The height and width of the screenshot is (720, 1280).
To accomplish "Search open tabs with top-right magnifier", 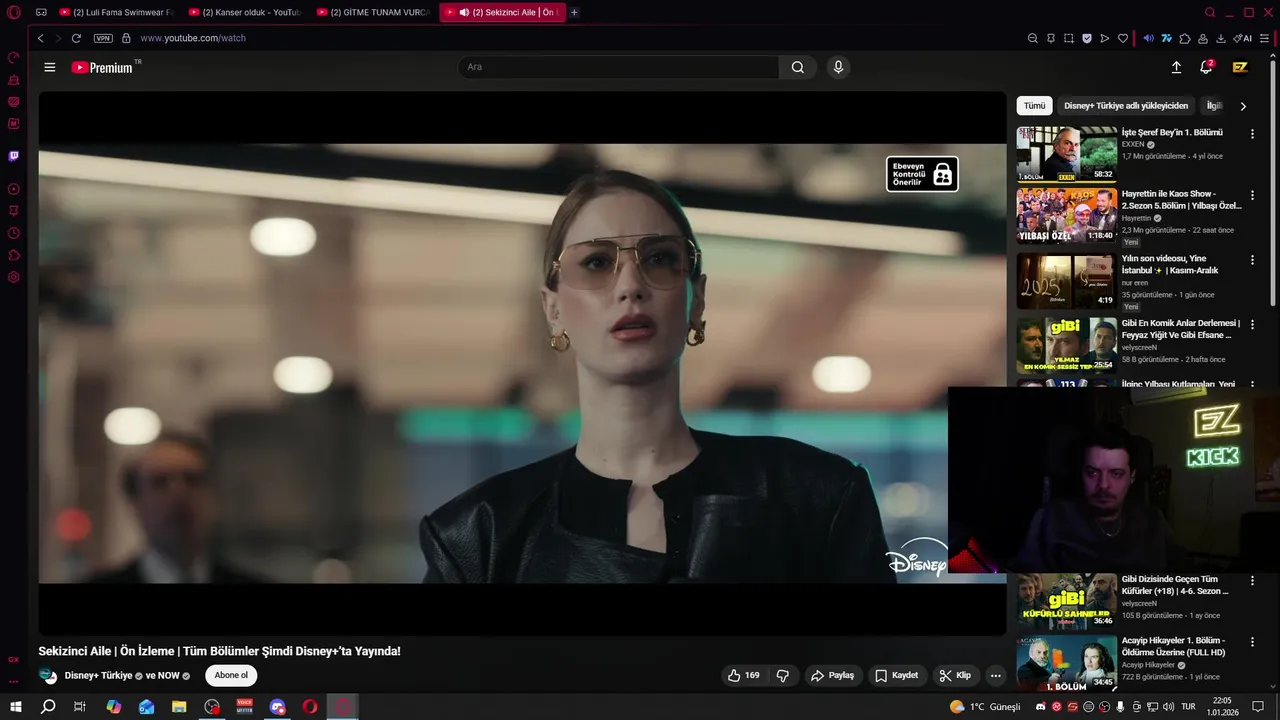I will (x=1210, y=12).
